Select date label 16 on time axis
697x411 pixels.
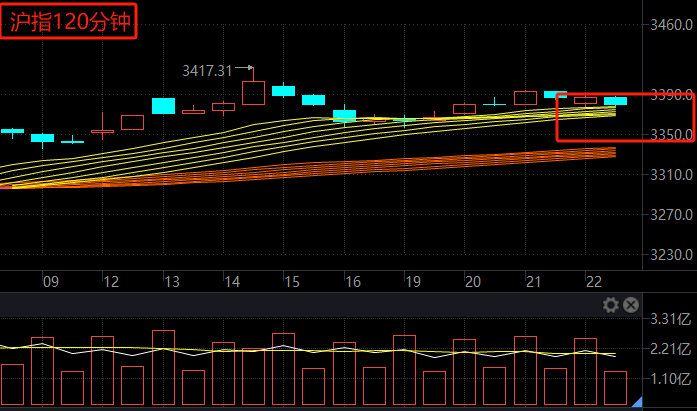click(353, 282)
